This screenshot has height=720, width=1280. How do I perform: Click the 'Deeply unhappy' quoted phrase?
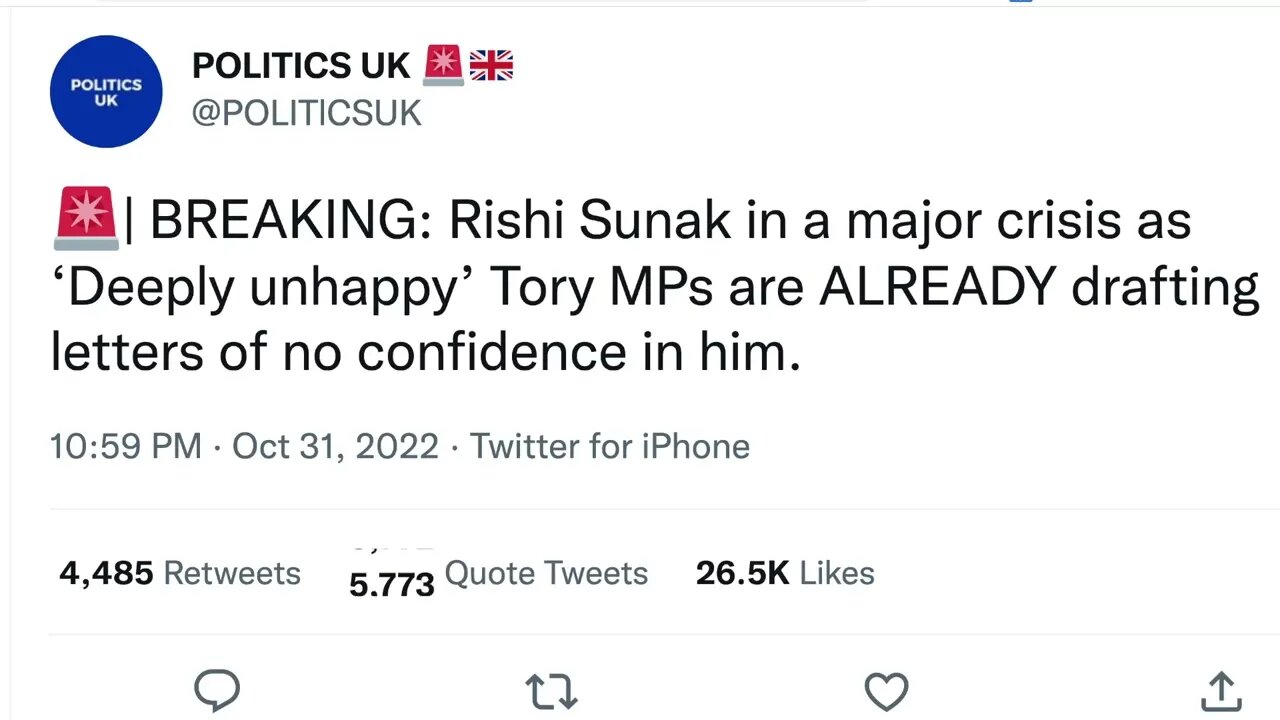coord(262,288)
